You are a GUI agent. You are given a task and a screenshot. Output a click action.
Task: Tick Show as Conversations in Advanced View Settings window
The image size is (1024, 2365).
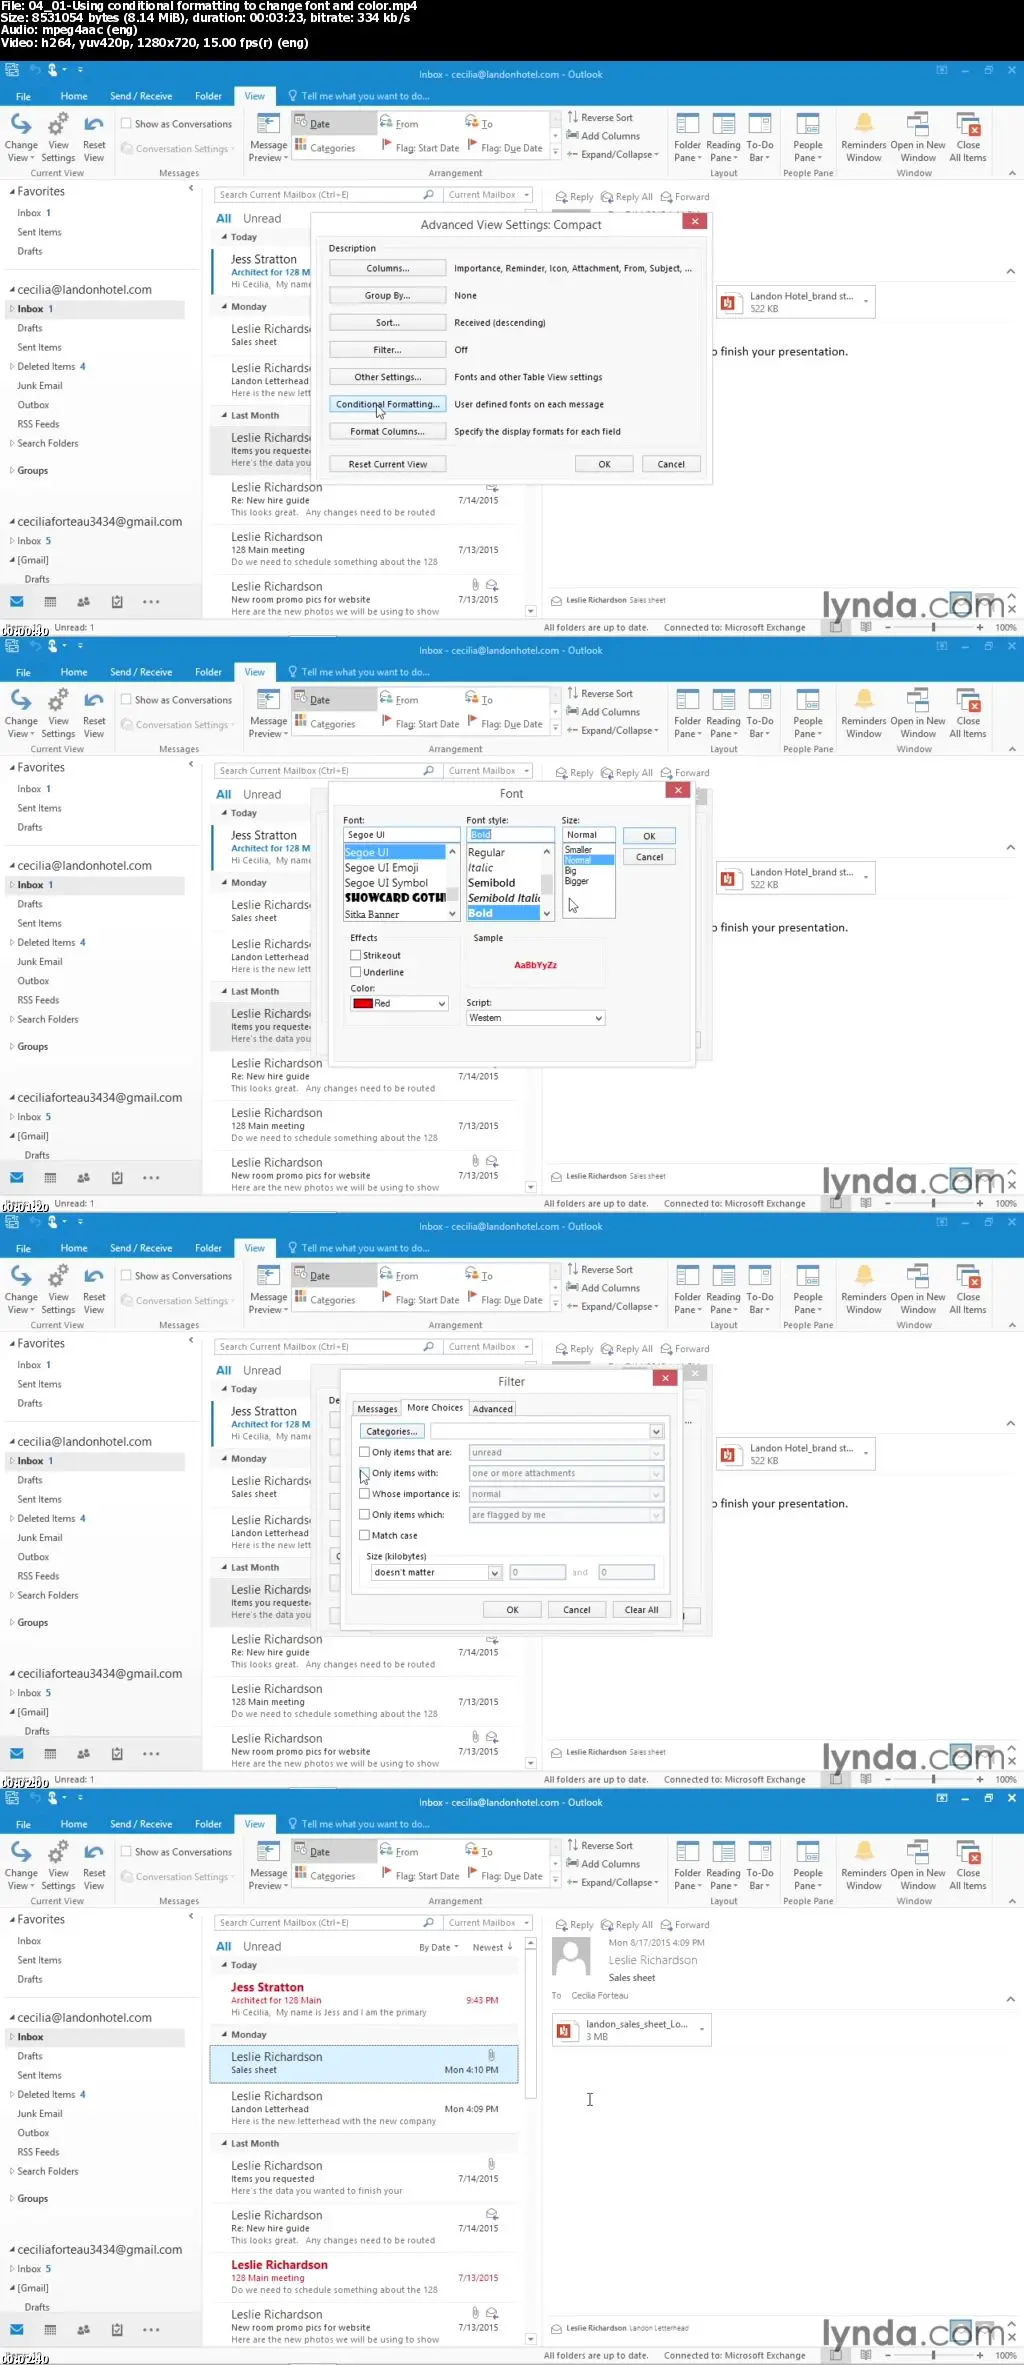[x=127, y=124]
